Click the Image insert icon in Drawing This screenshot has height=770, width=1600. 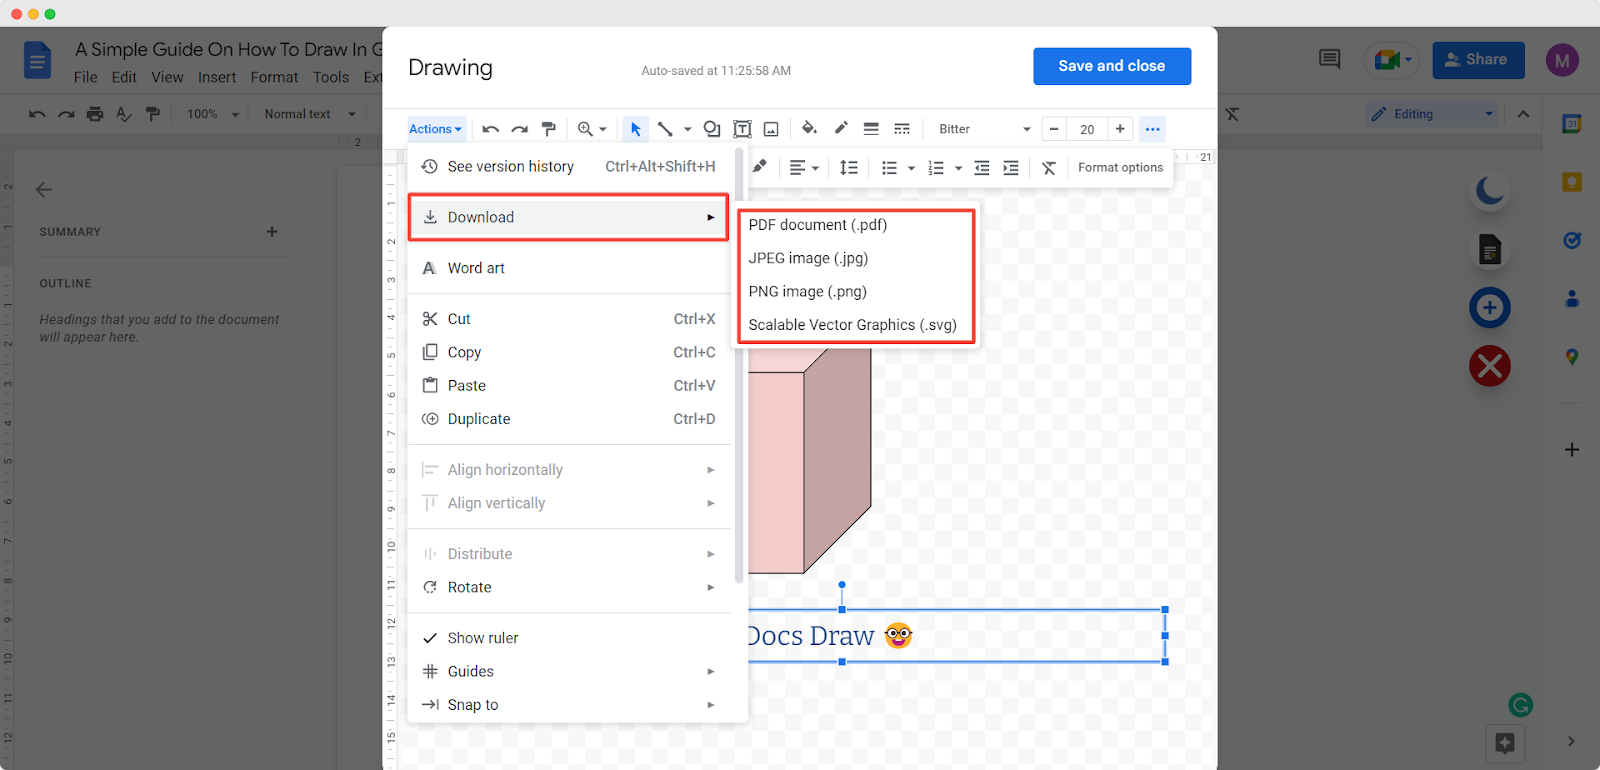click(x=771, y=129)
